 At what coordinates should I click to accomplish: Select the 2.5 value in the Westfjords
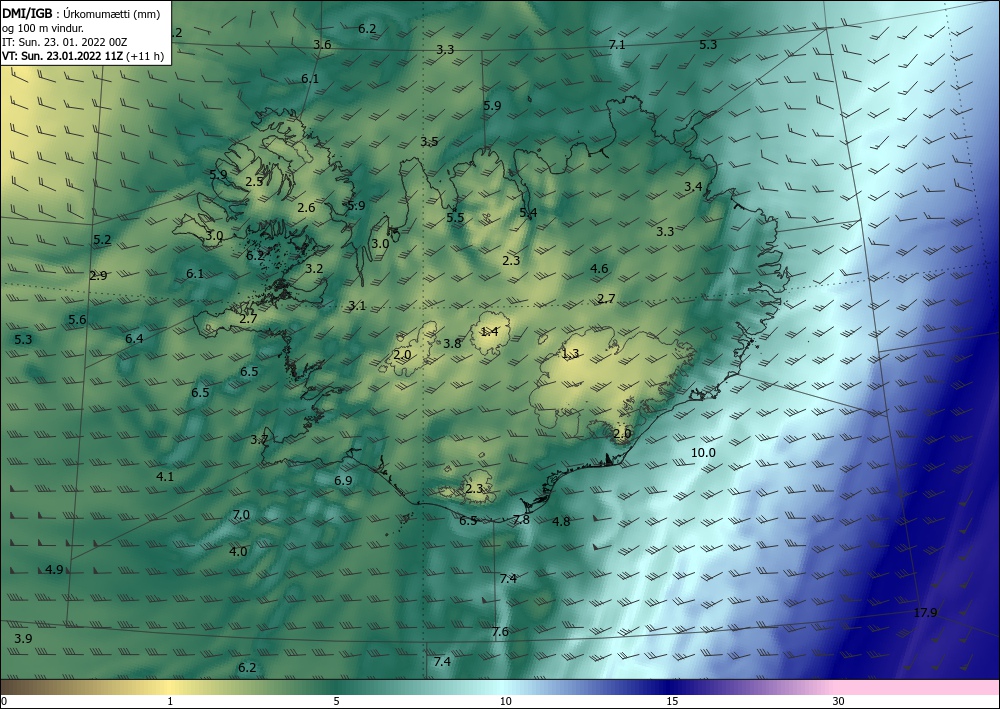(x=254, y=182)
